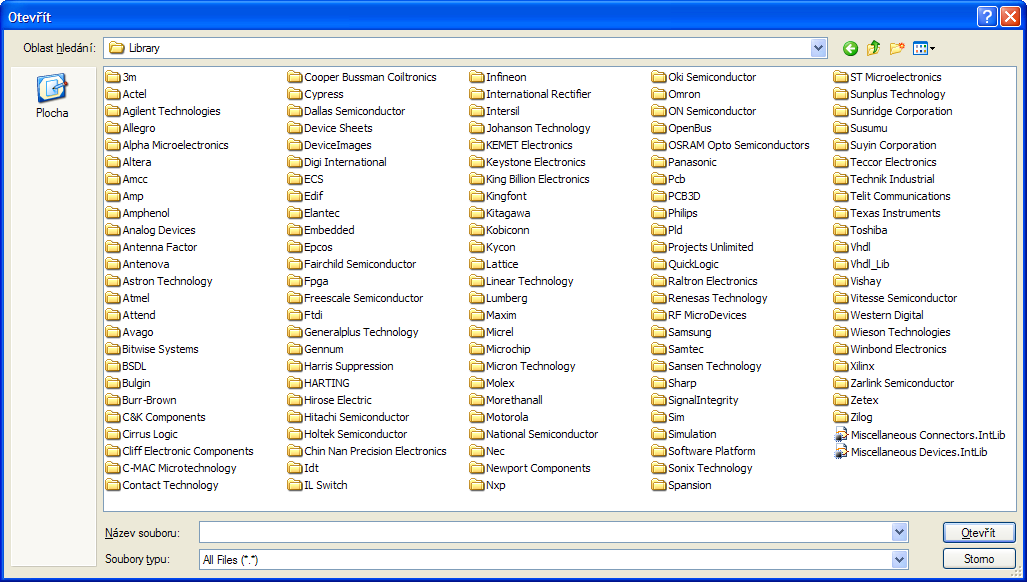Select Miscellaneous Connectors.IntLib file

point(927,435)
